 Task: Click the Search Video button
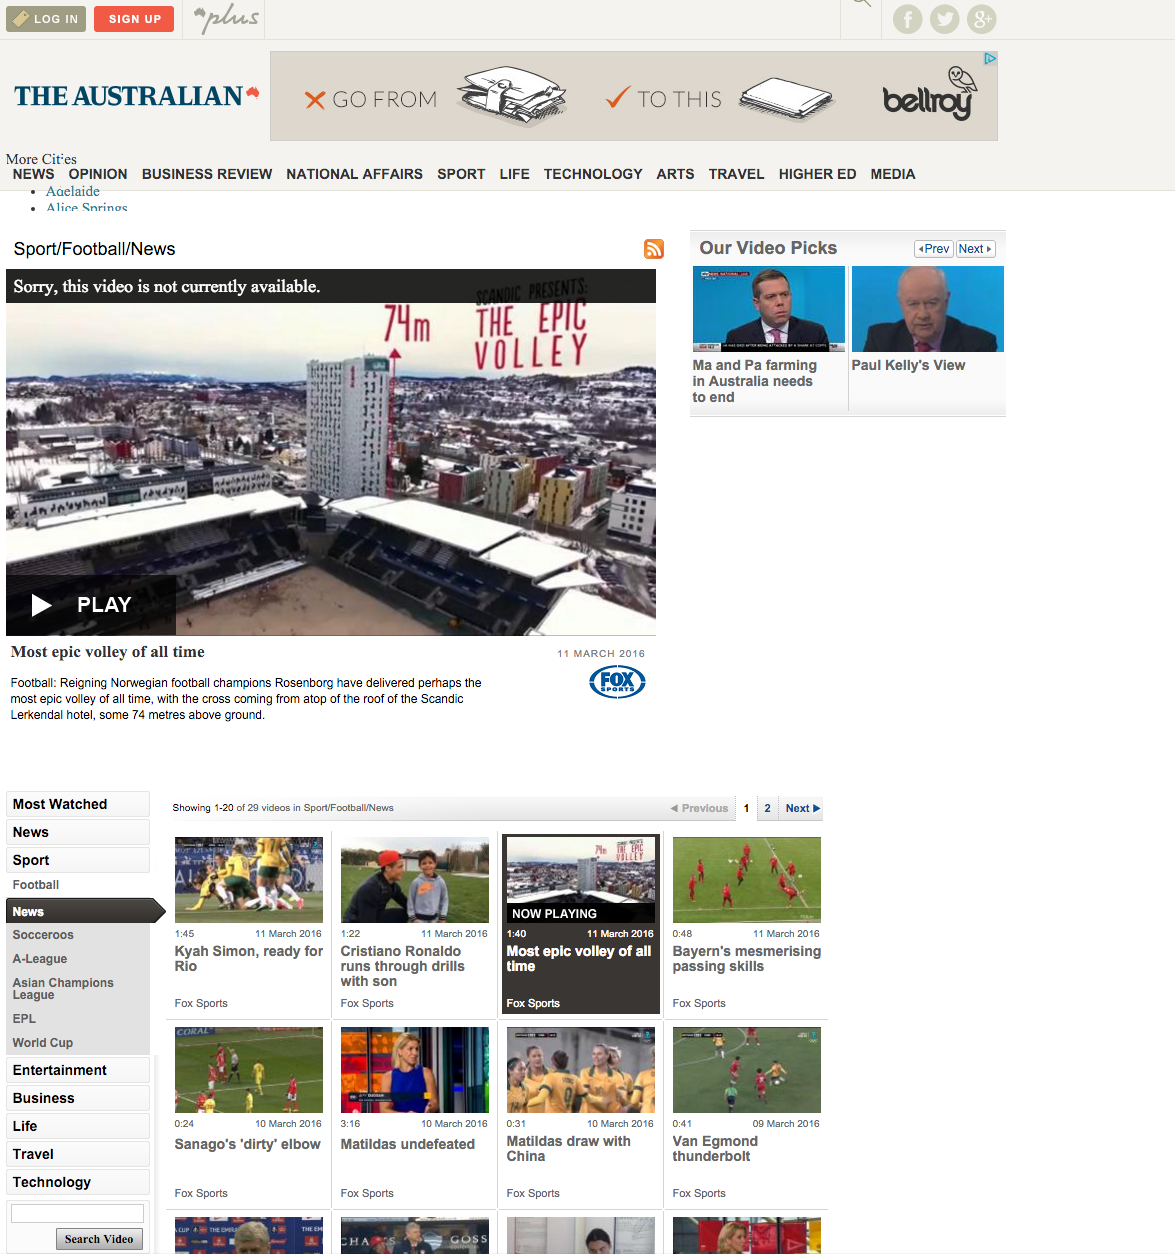(x=99, y=1239)
